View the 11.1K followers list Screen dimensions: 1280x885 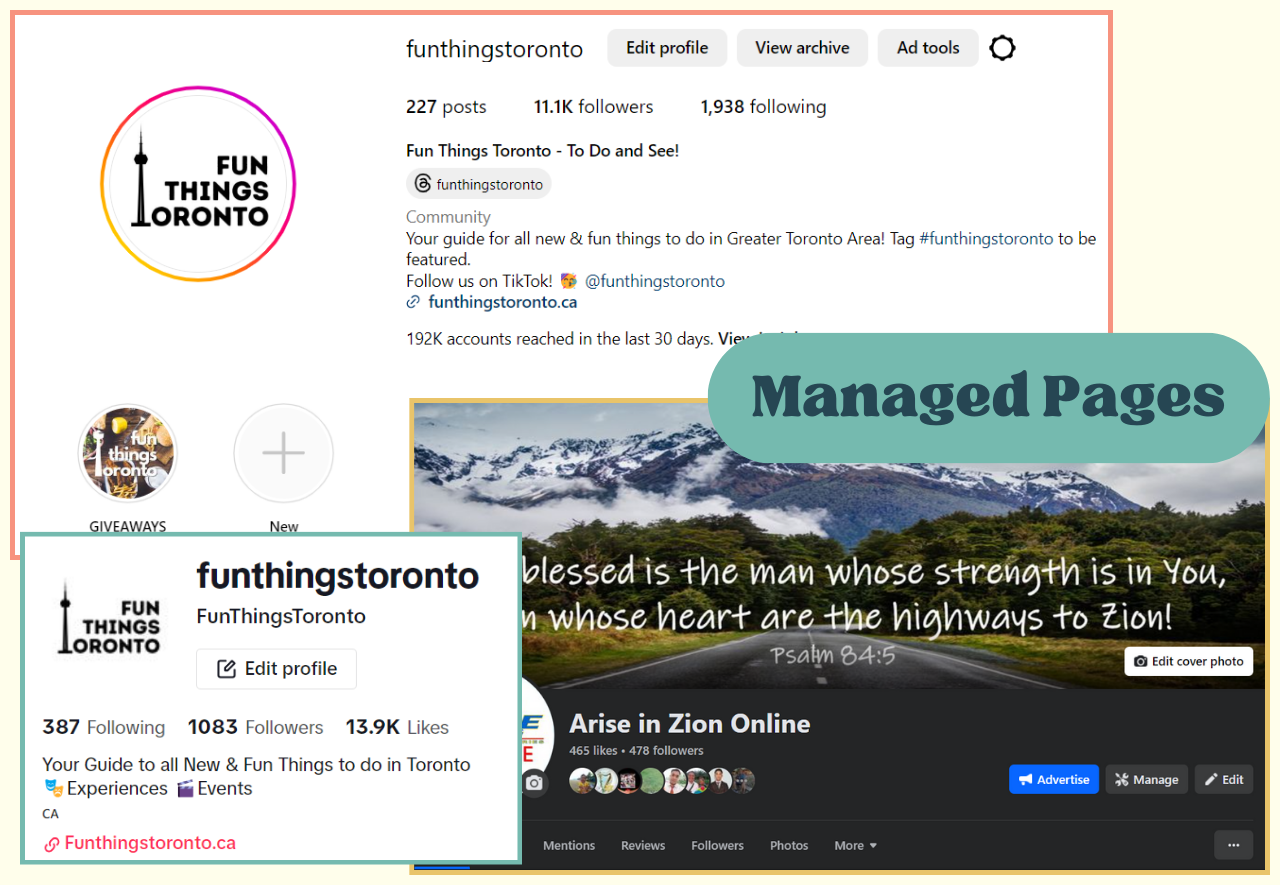[593, 107]
